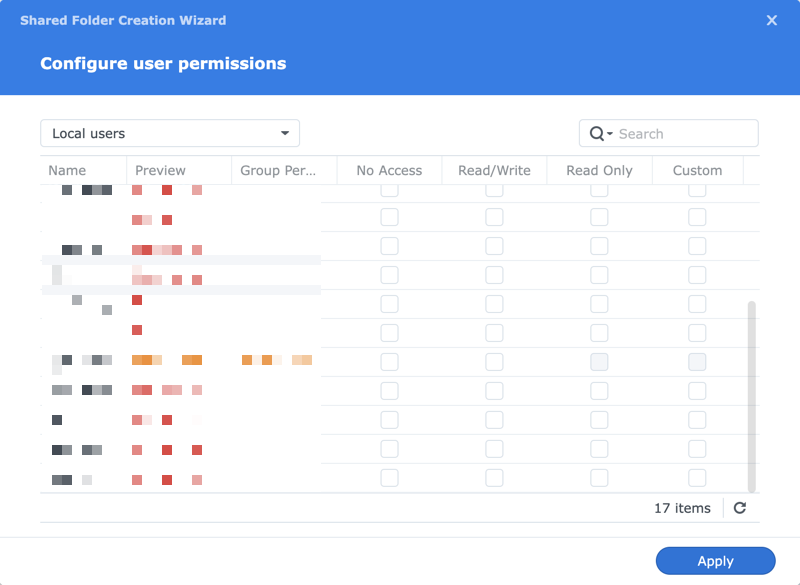800x585 pixels.
Task: Check No Access in the orange-preview row
Action: pyautogui.click(x=389, y=362)
